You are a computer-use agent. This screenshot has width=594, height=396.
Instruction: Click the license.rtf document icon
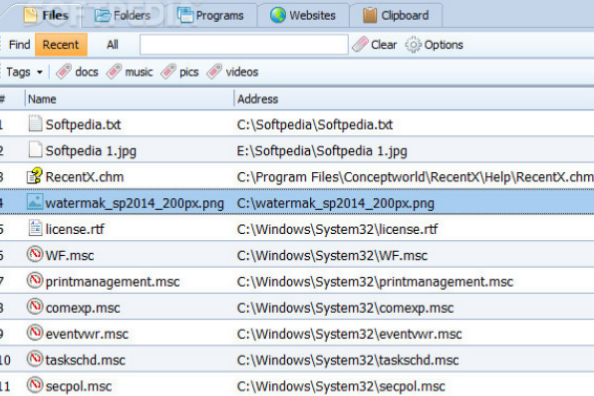click(x=35, y=228)
